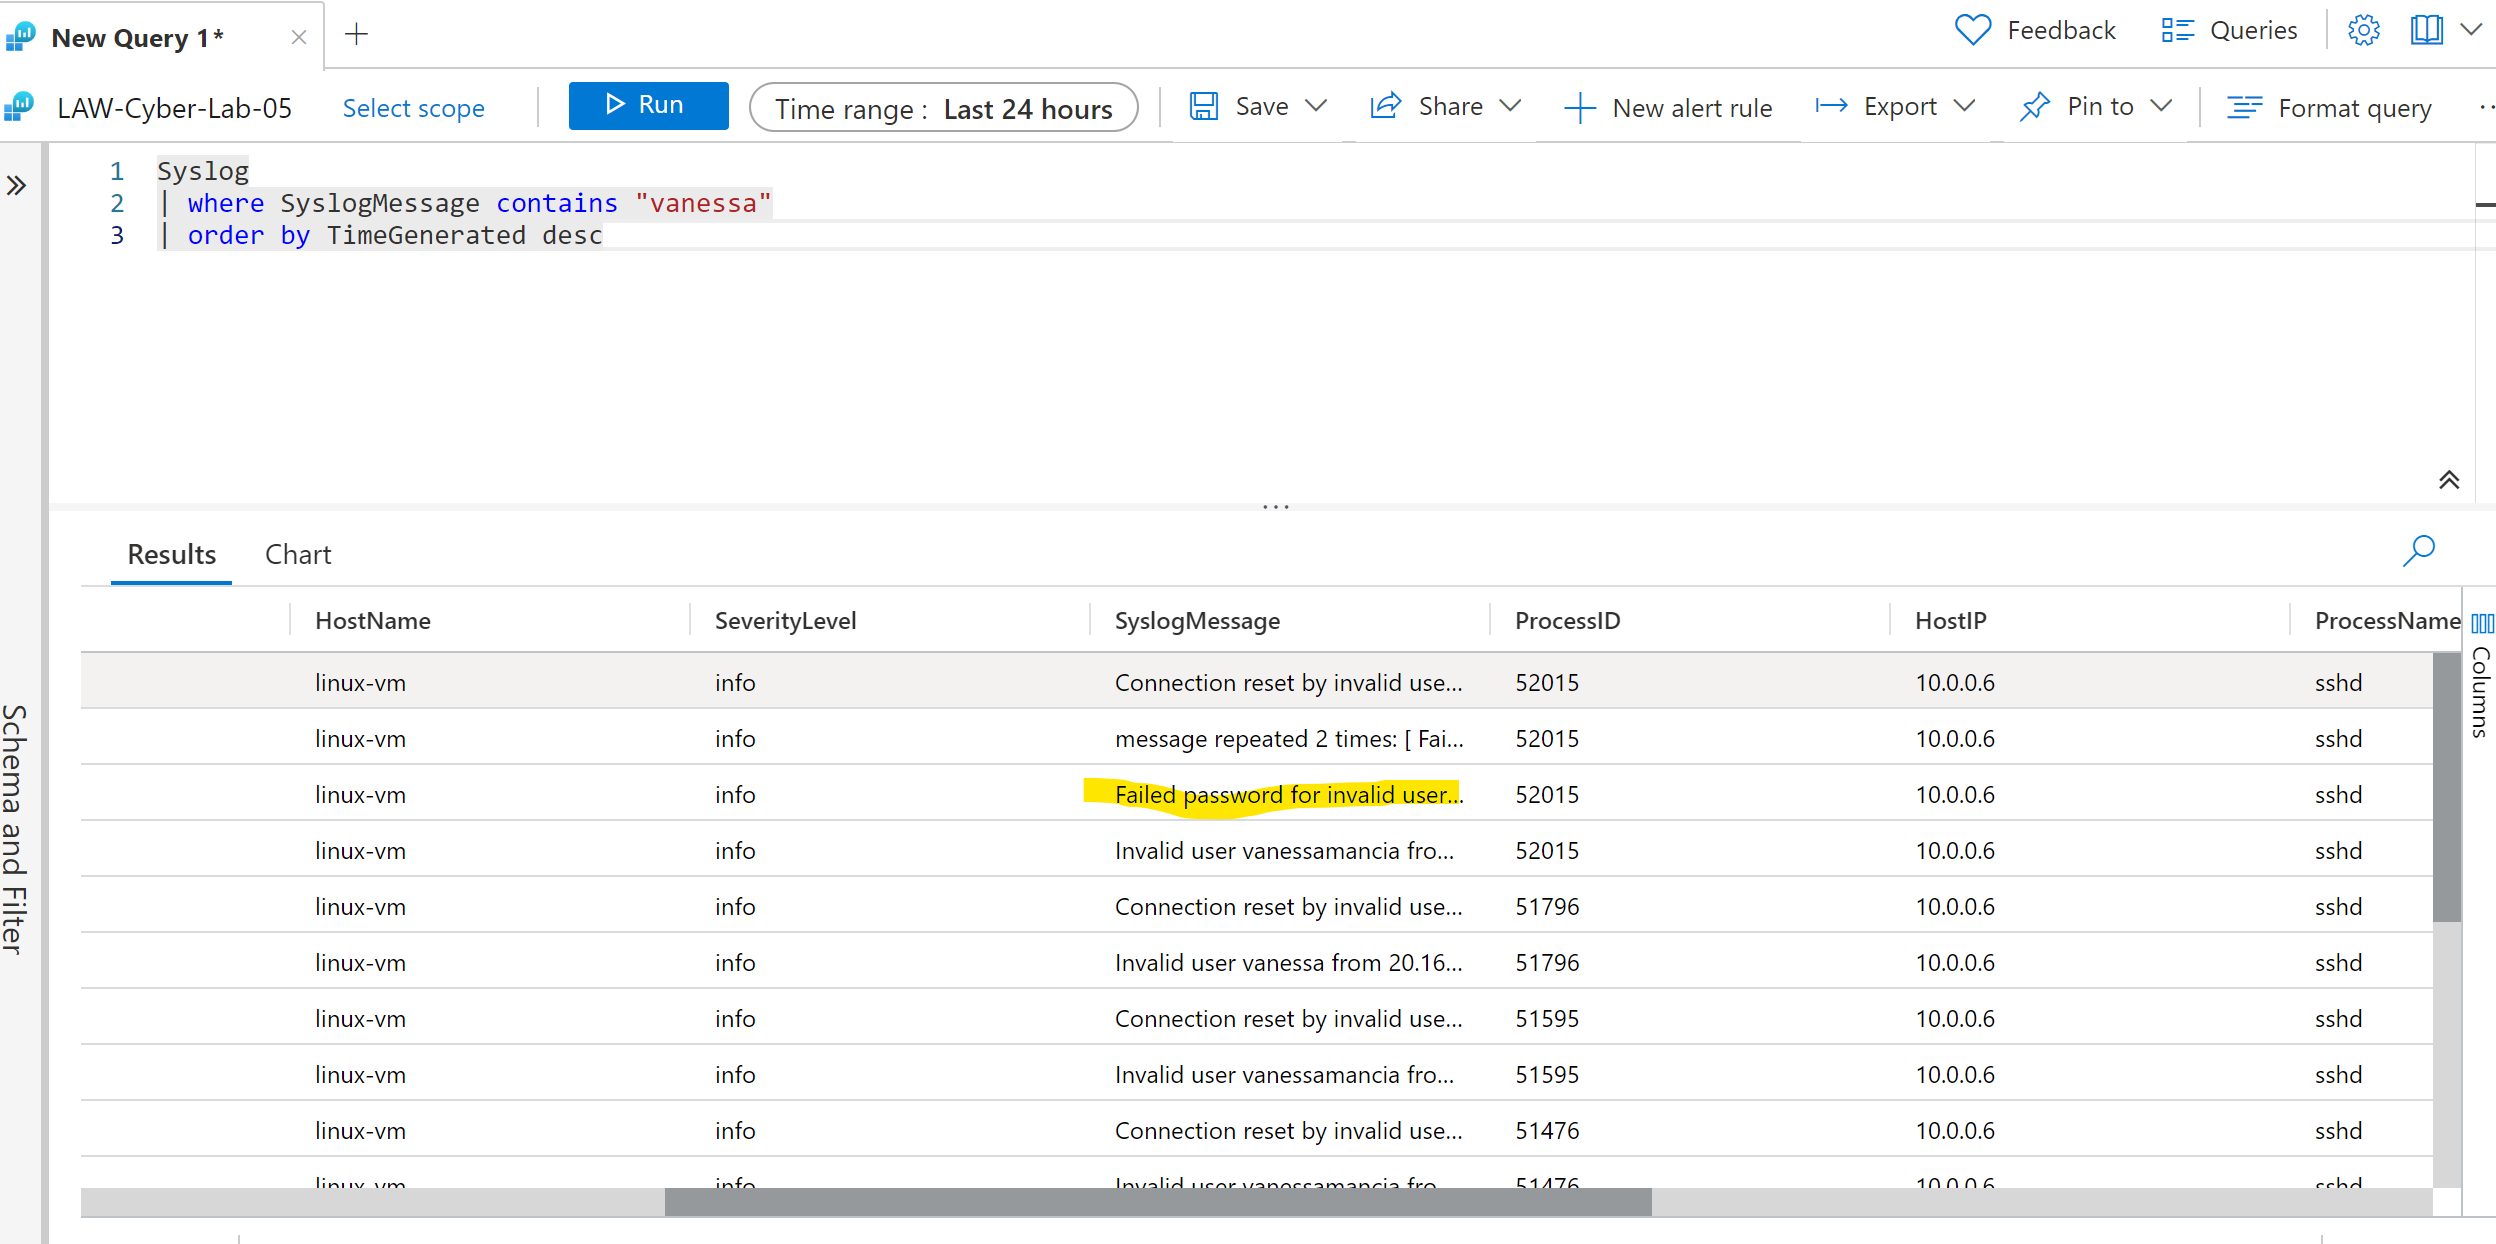Click the results search magnifier icon
The height and width of the screenshot is (1244, 2496).
pyautogui.click(x=2418, y=550)
